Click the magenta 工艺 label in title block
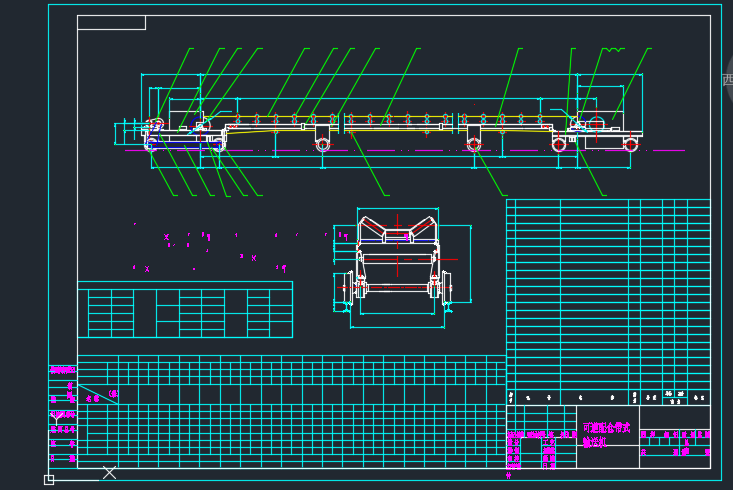This screenshot has height=490, width=733. point(549,442)
